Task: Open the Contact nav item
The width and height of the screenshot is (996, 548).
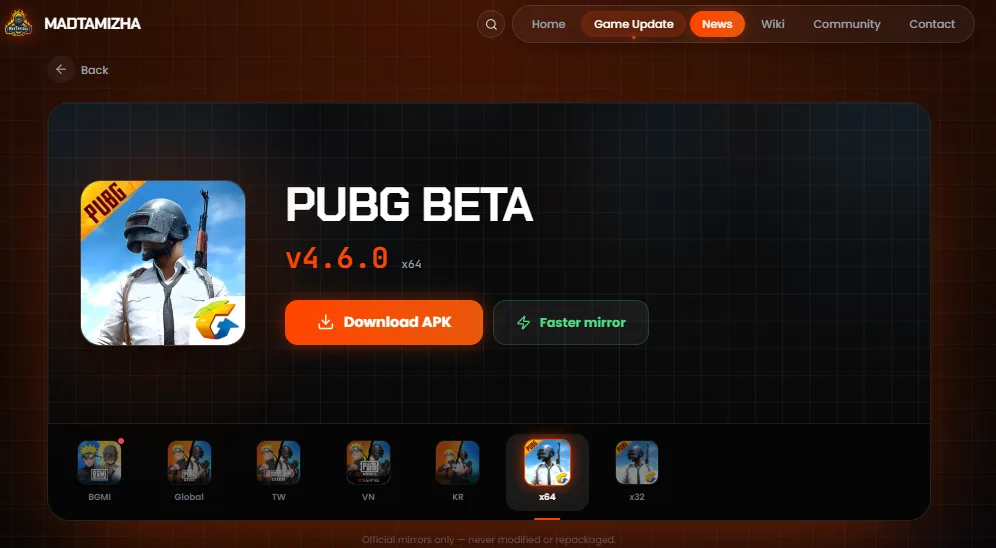Action: pos(932,24)
